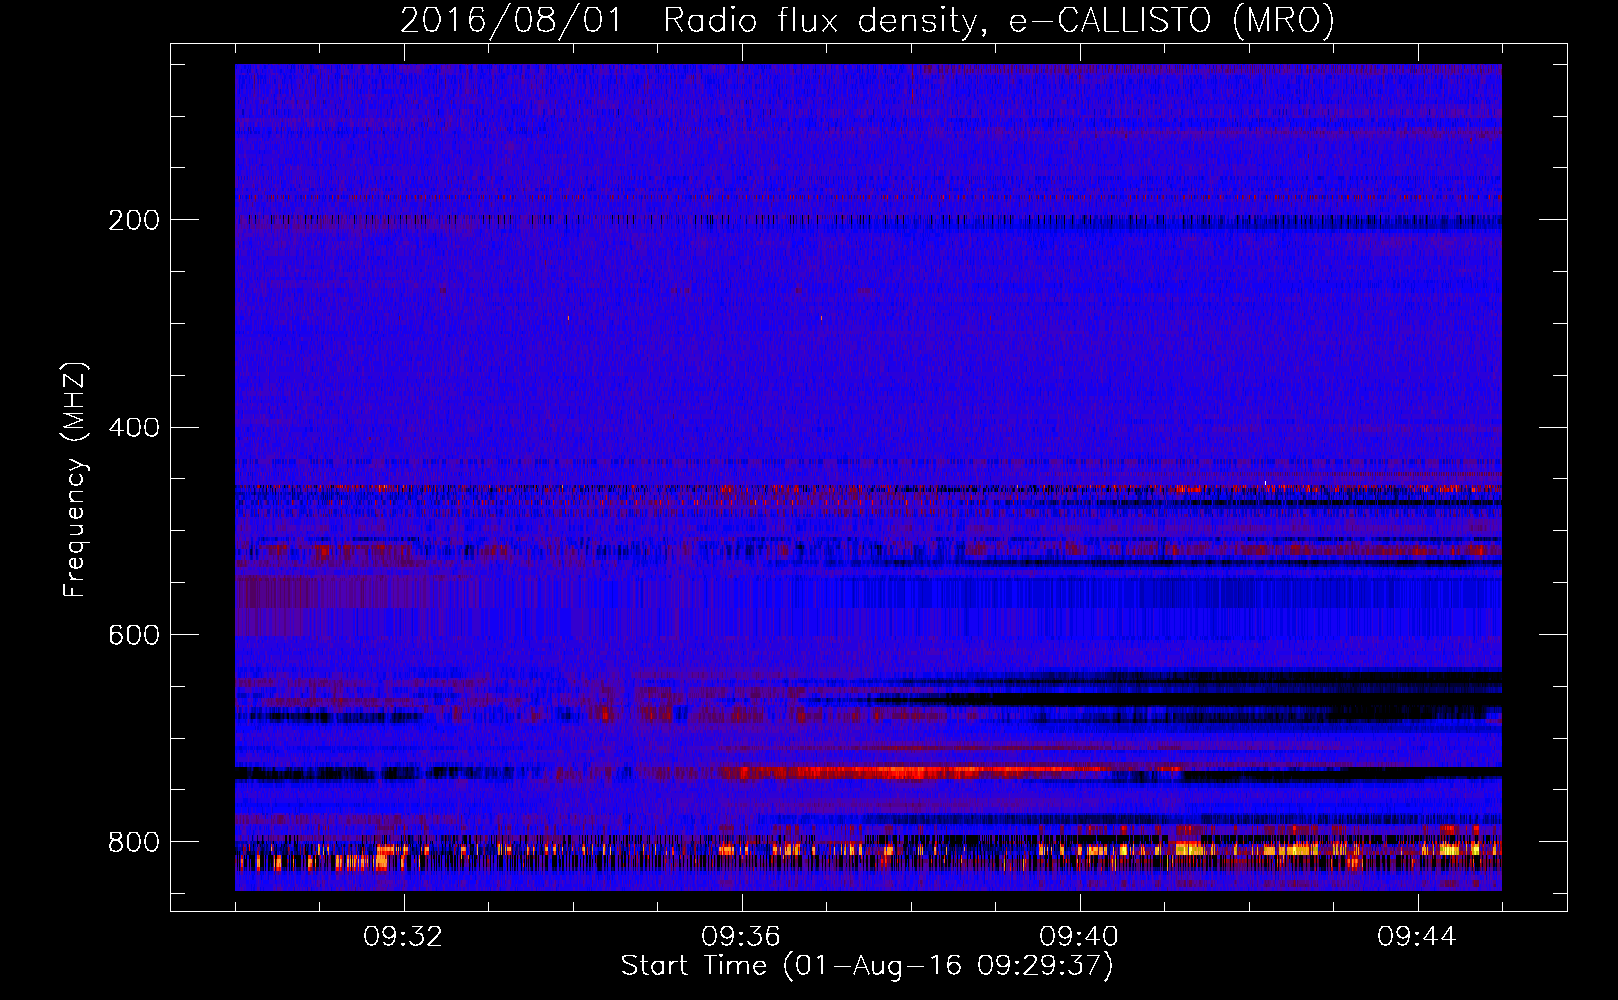Click the 09:36 time tick label
1618x1000 pixels.
[741, 937]
